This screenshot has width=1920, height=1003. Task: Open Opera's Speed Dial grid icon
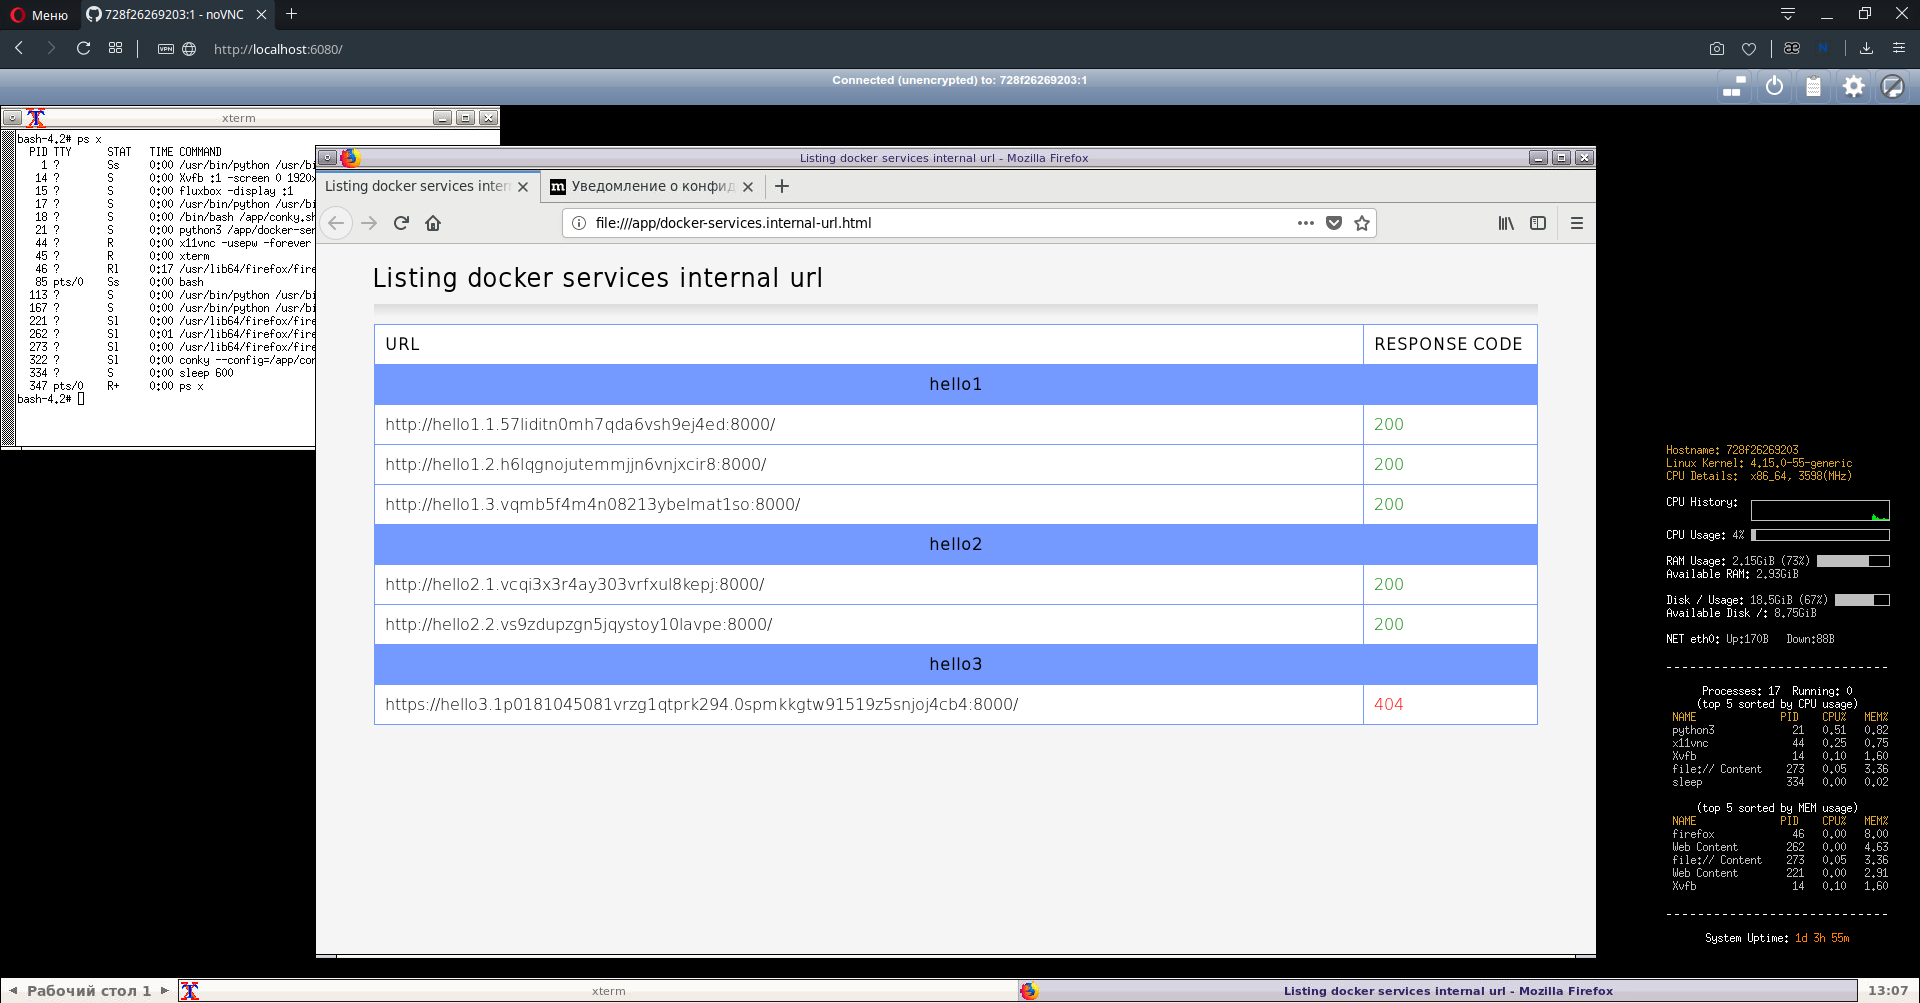116,48
